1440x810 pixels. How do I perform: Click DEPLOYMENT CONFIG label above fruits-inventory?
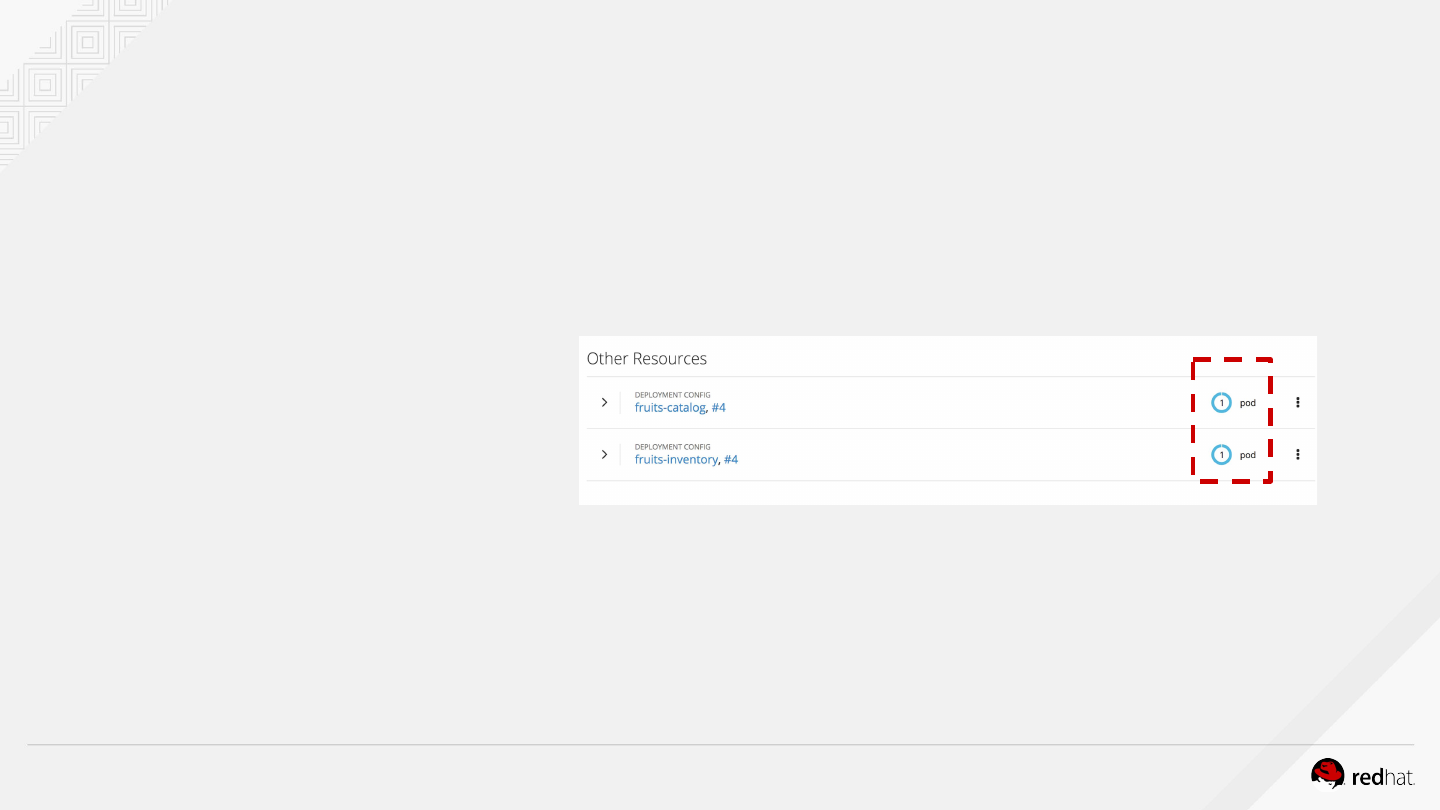672,447
